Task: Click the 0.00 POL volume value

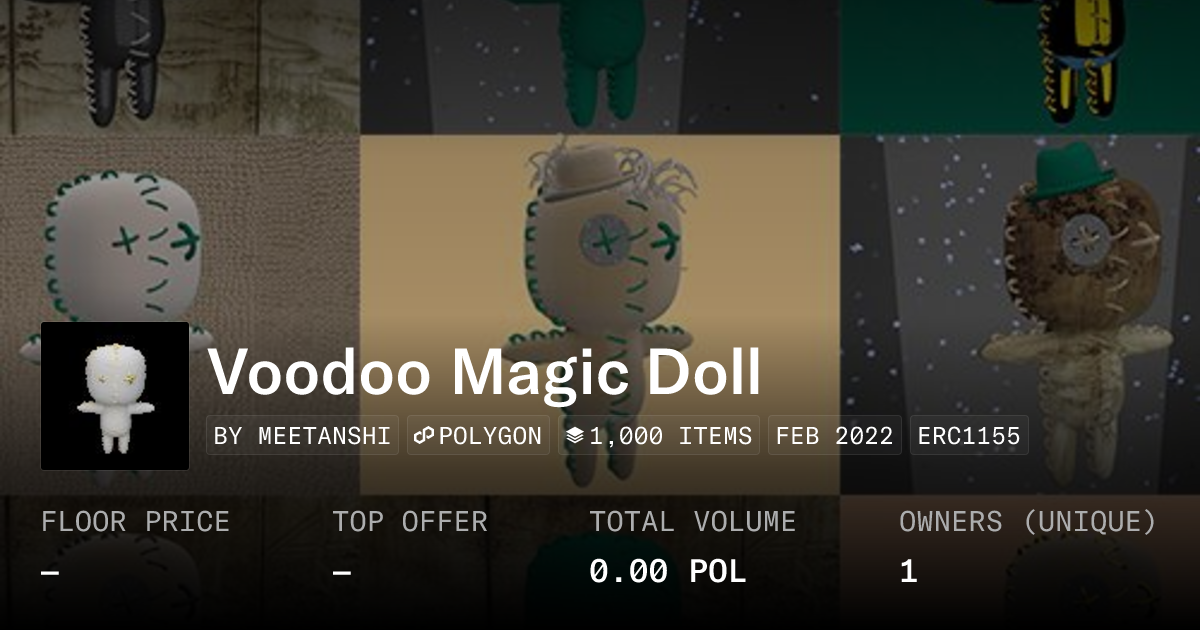Action: [x=667, y=572]
